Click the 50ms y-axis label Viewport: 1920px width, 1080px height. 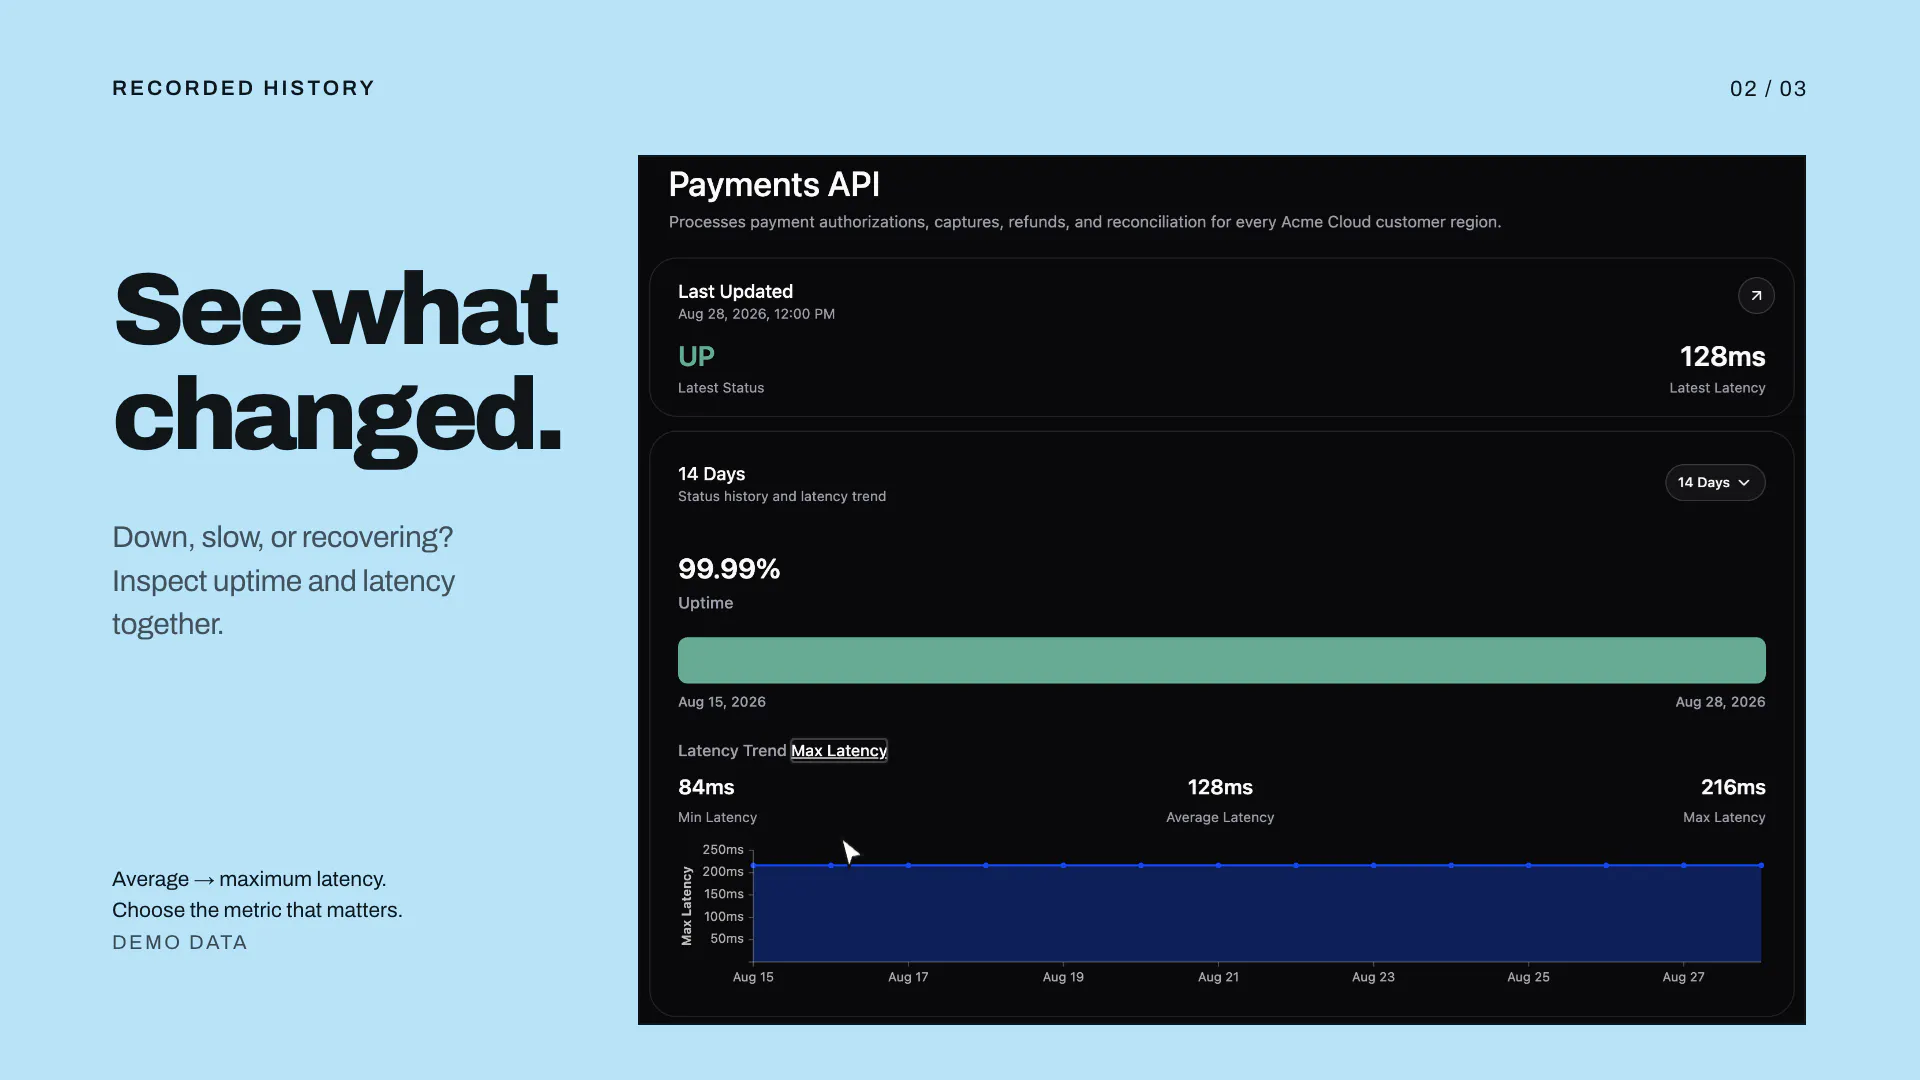coord(727,939)
